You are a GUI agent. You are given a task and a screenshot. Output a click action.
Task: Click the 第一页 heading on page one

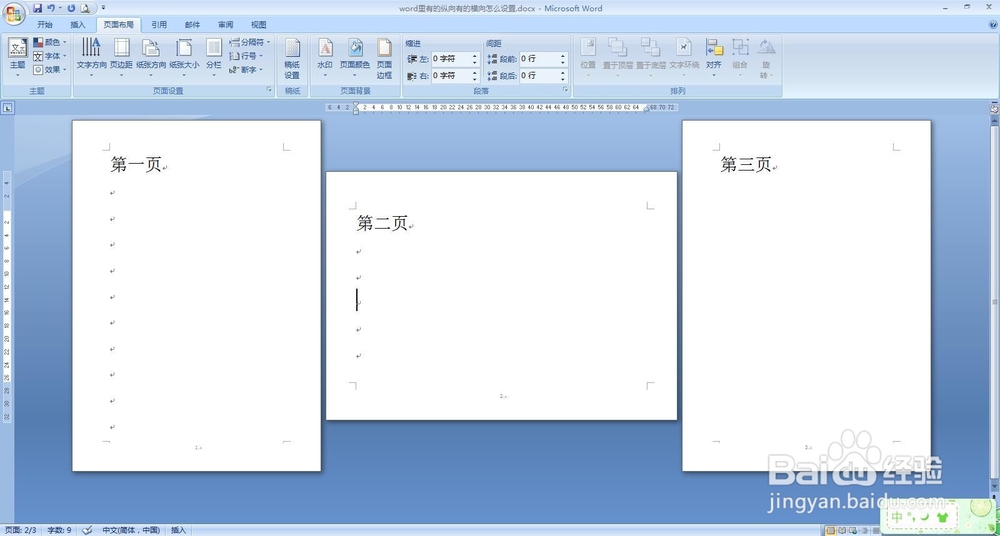click(136, 164)
